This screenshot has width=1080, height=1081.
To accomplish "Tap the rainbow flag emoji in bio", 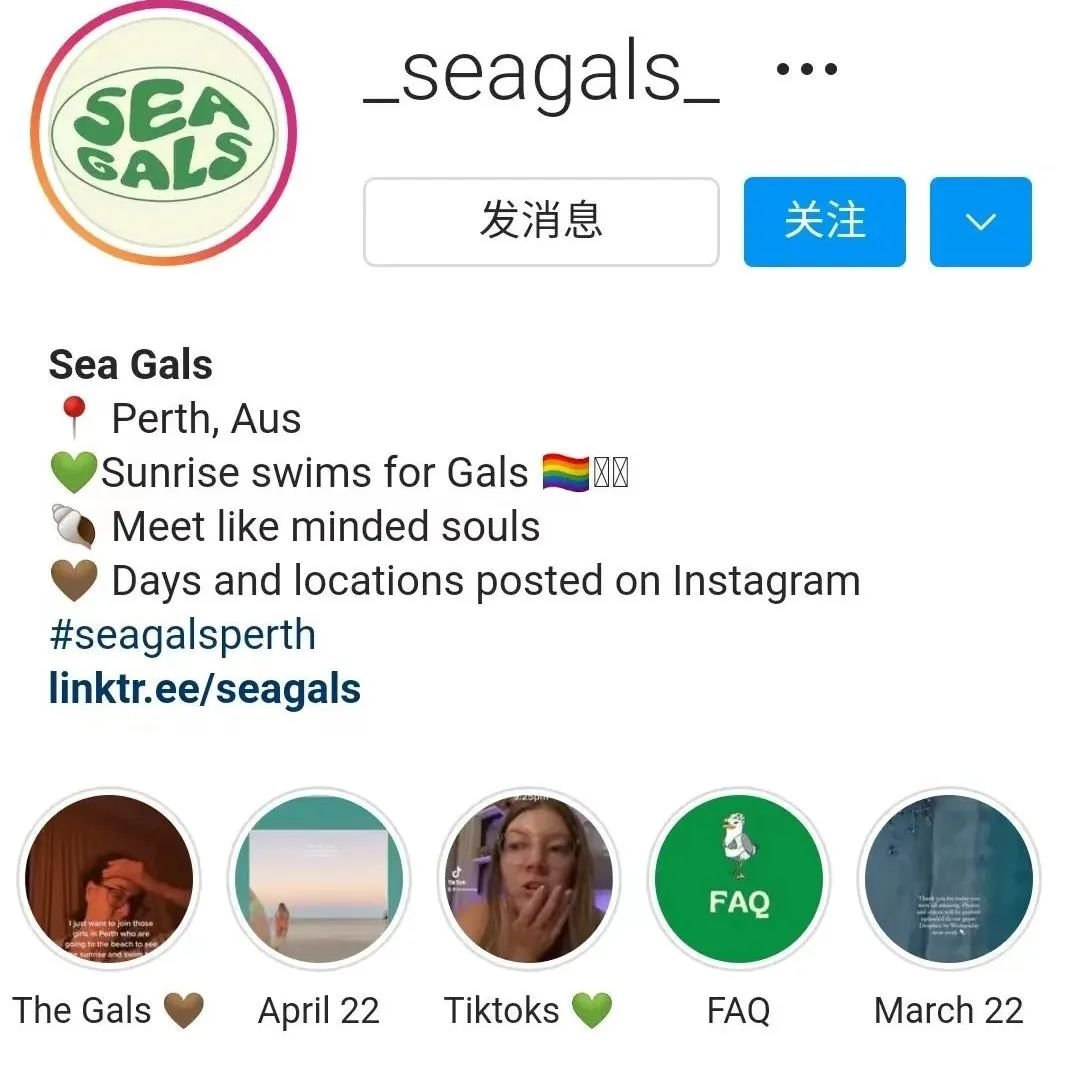I will [x=565, y=472].
